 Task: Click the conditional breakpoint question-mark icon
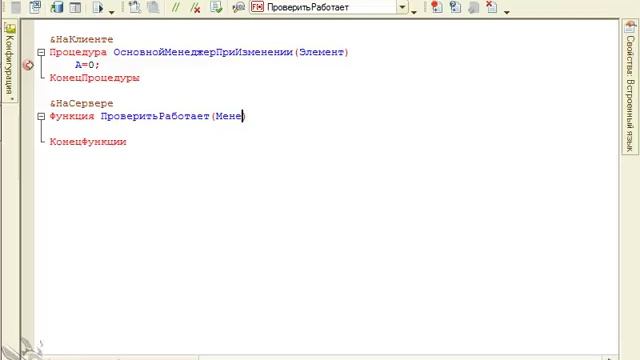(x=455, y=7)
